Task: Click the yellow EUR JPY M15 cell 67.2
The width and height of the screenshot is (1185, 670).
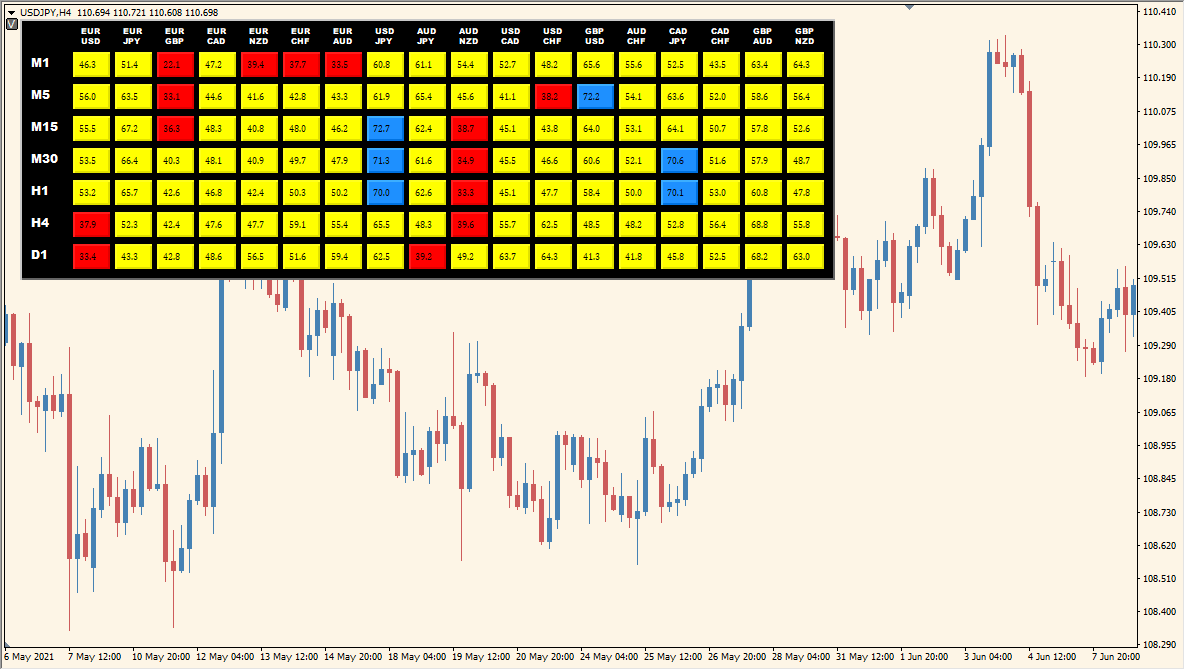Action: 133,129
